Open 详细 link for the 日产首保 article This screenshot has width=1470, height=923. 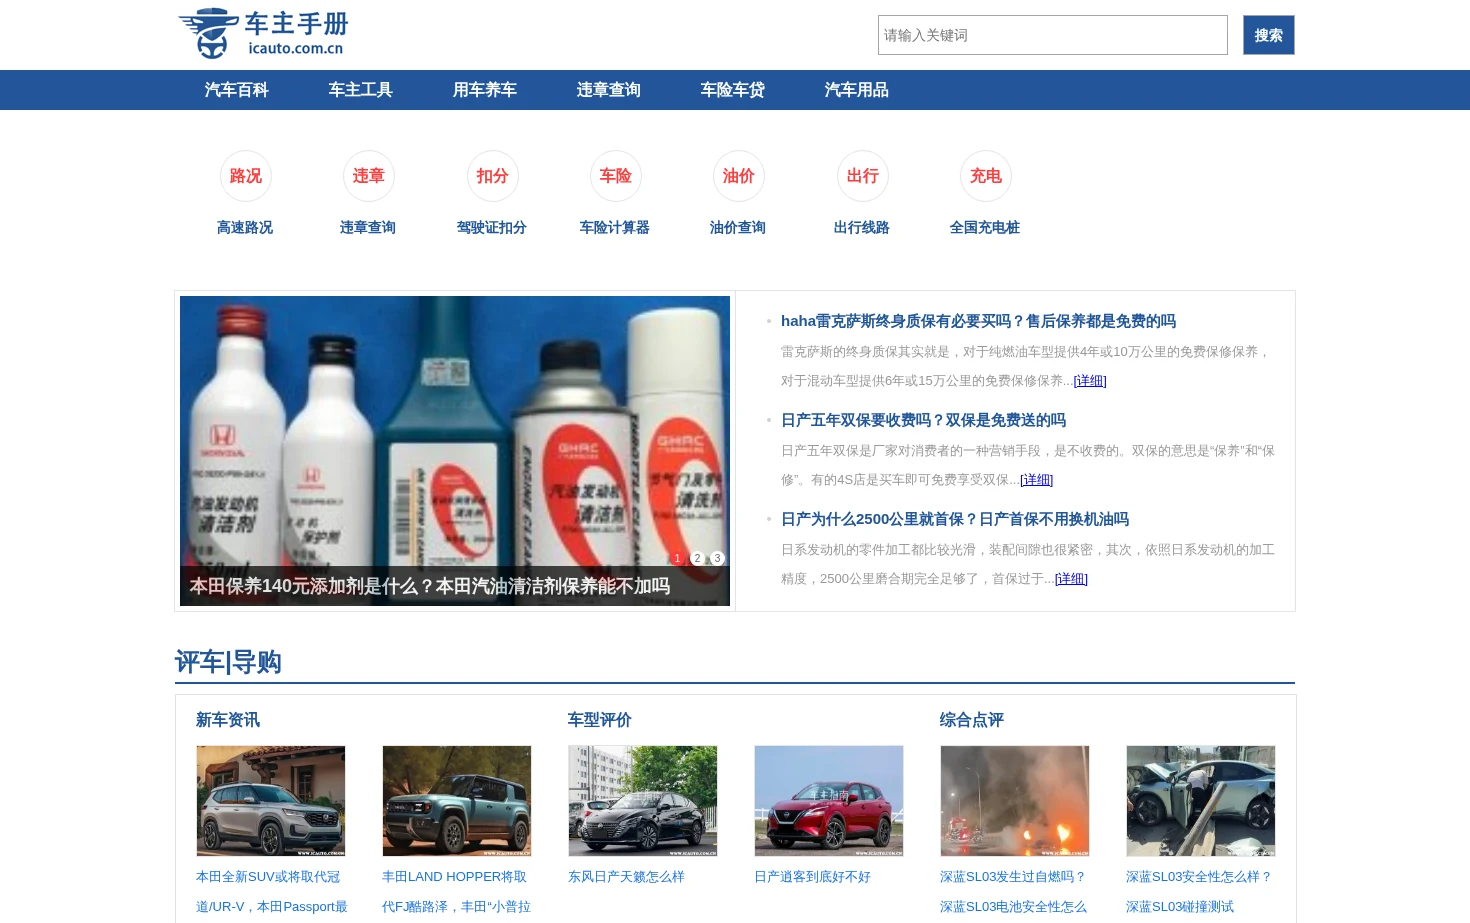[x=1071, y=578]
